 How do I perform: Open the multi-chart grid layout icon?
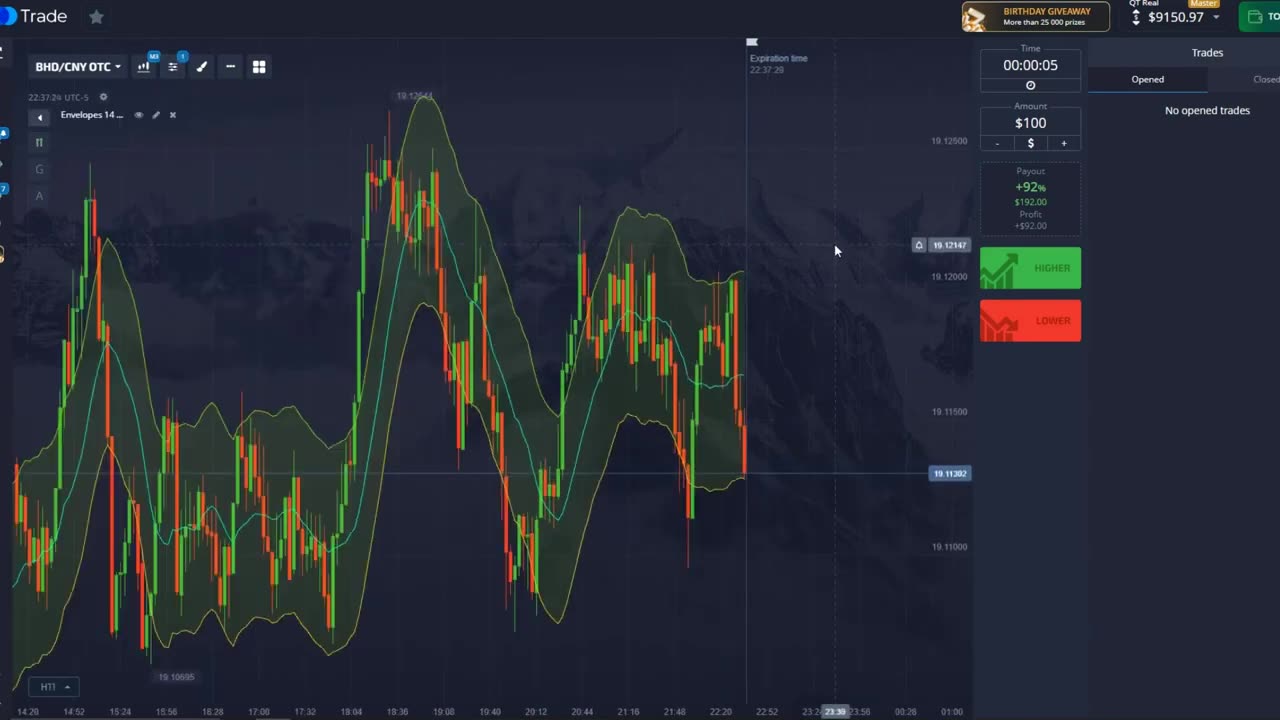[259, 67]
